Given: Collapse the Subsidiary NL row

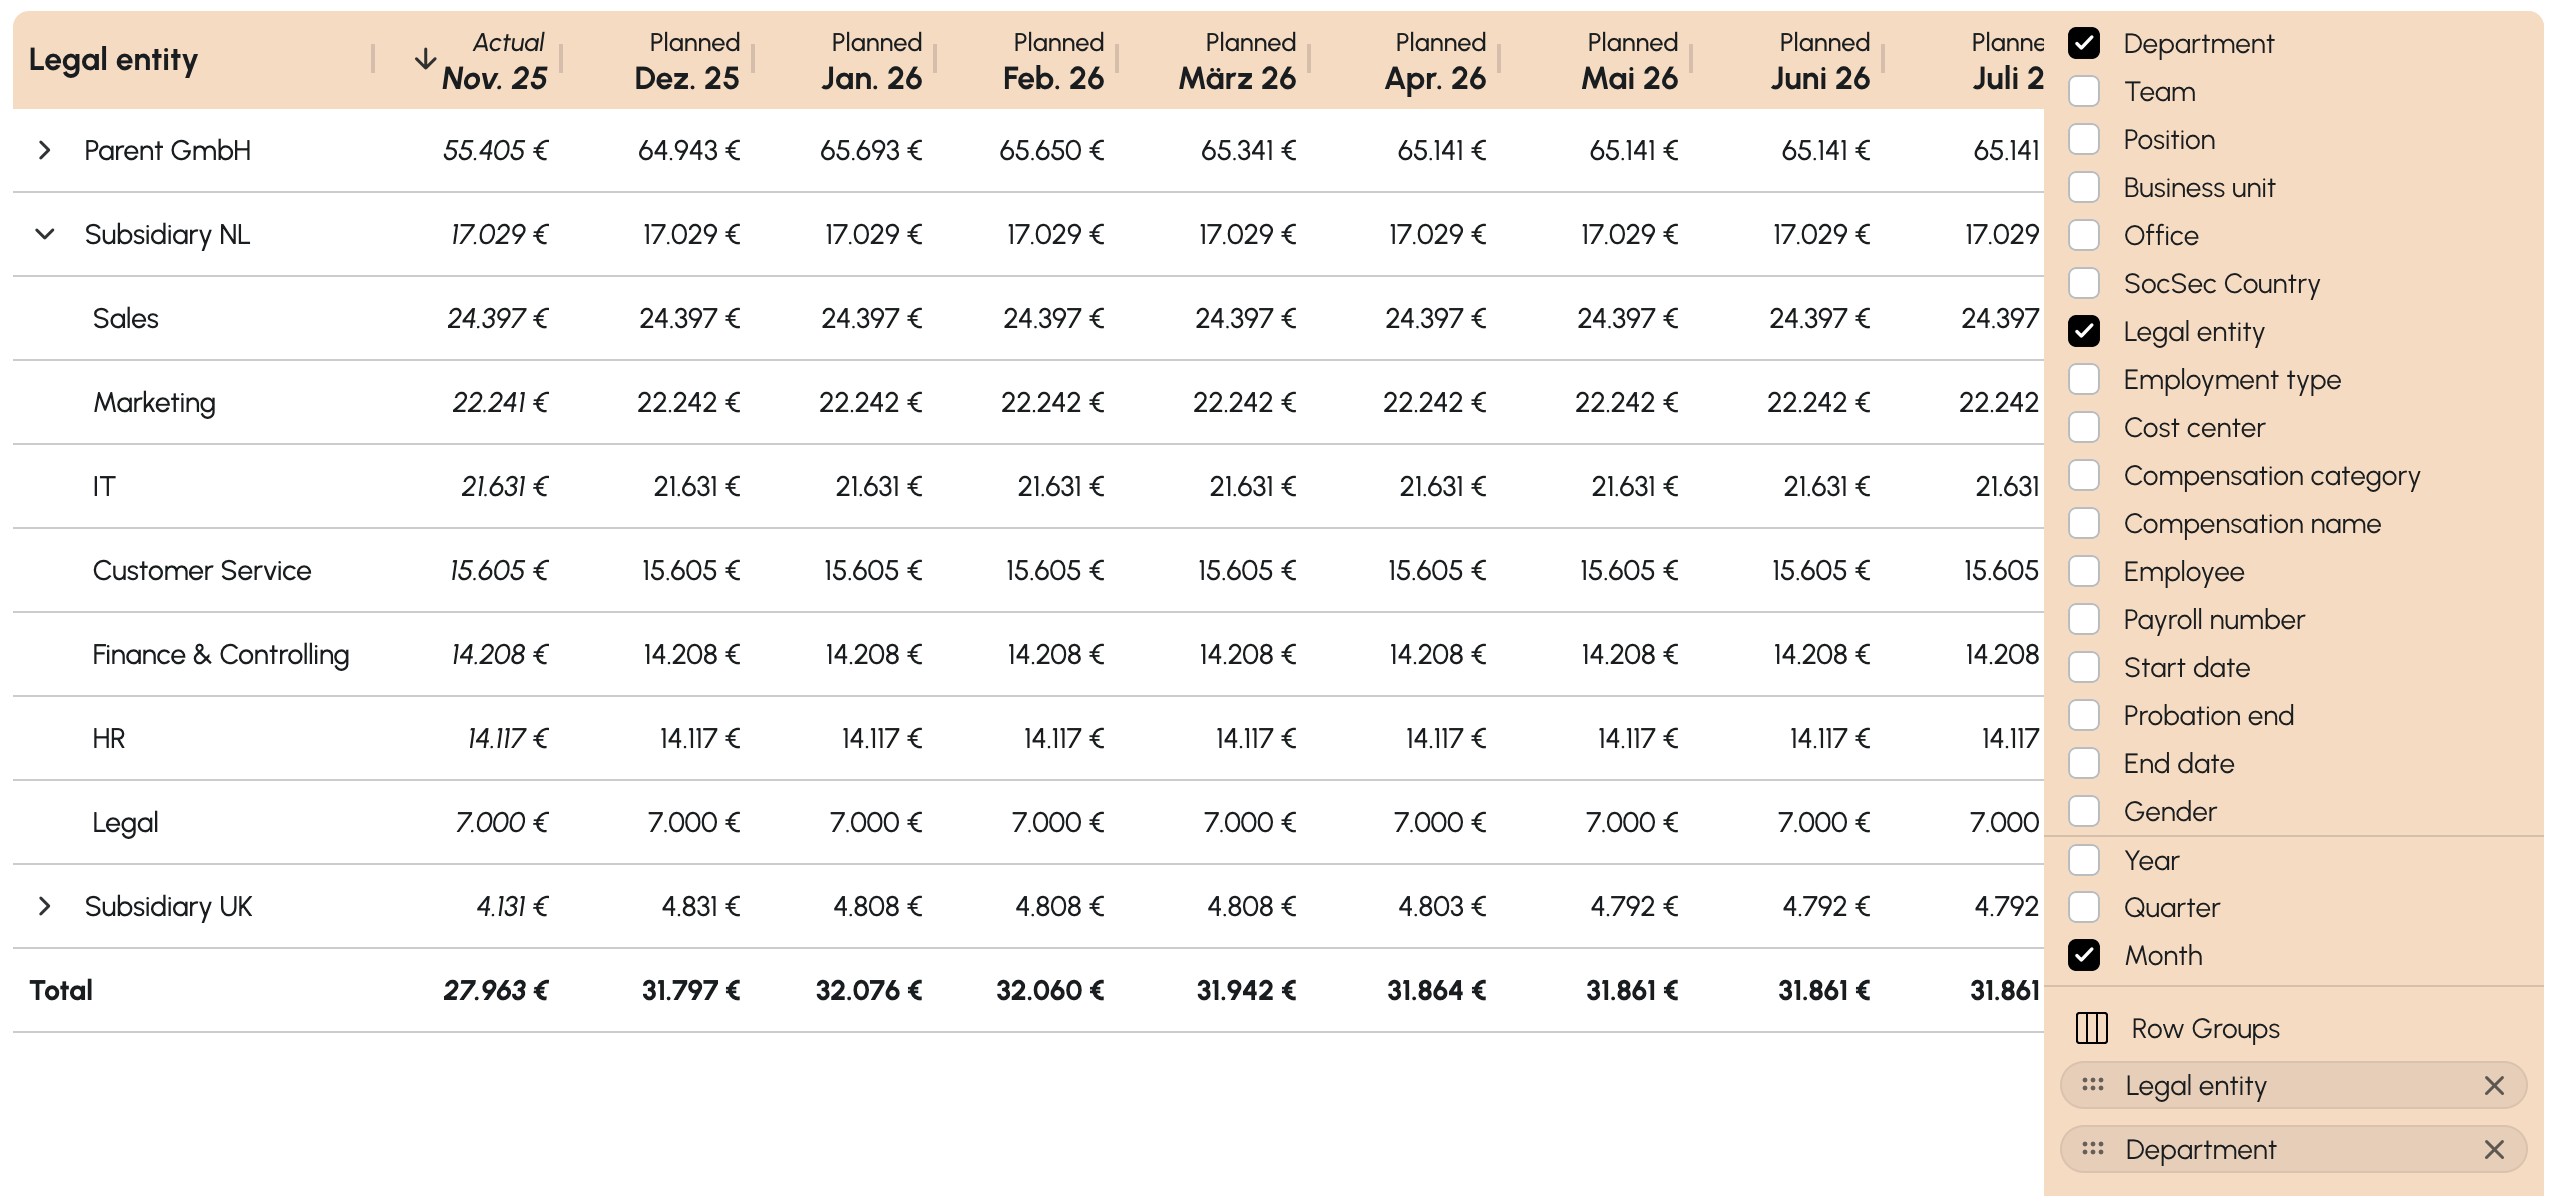Looking at the screenshot, I should click(x=44, y=234).
